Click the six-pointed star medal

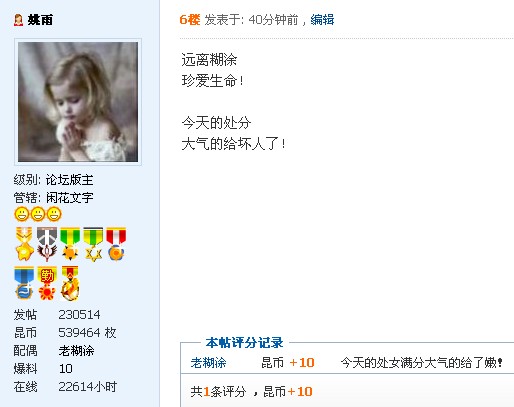pos(93,244)
